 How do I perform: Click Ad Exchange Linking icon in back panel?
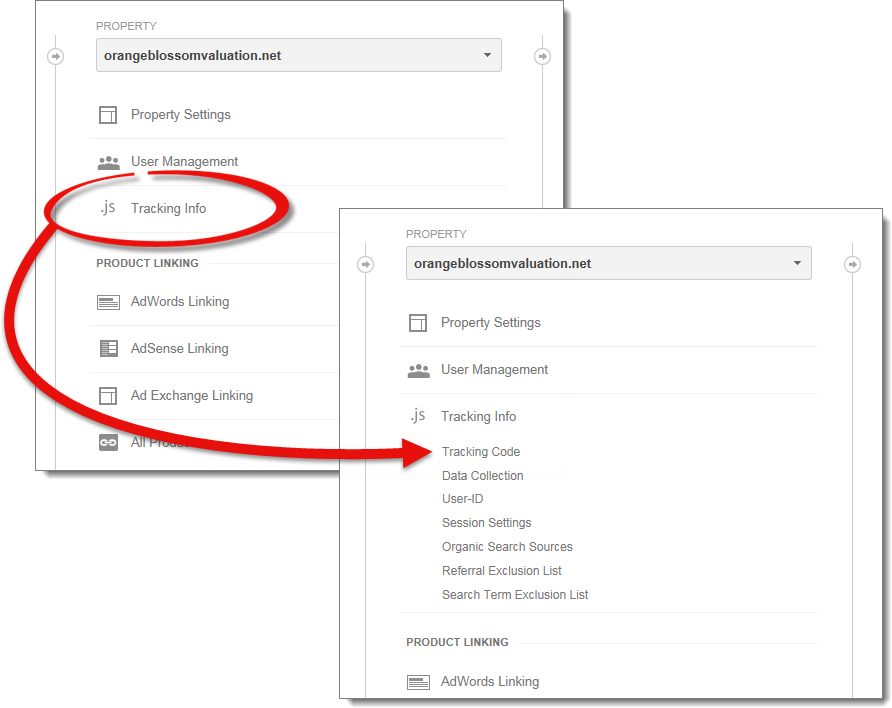(x=108, y=396)
